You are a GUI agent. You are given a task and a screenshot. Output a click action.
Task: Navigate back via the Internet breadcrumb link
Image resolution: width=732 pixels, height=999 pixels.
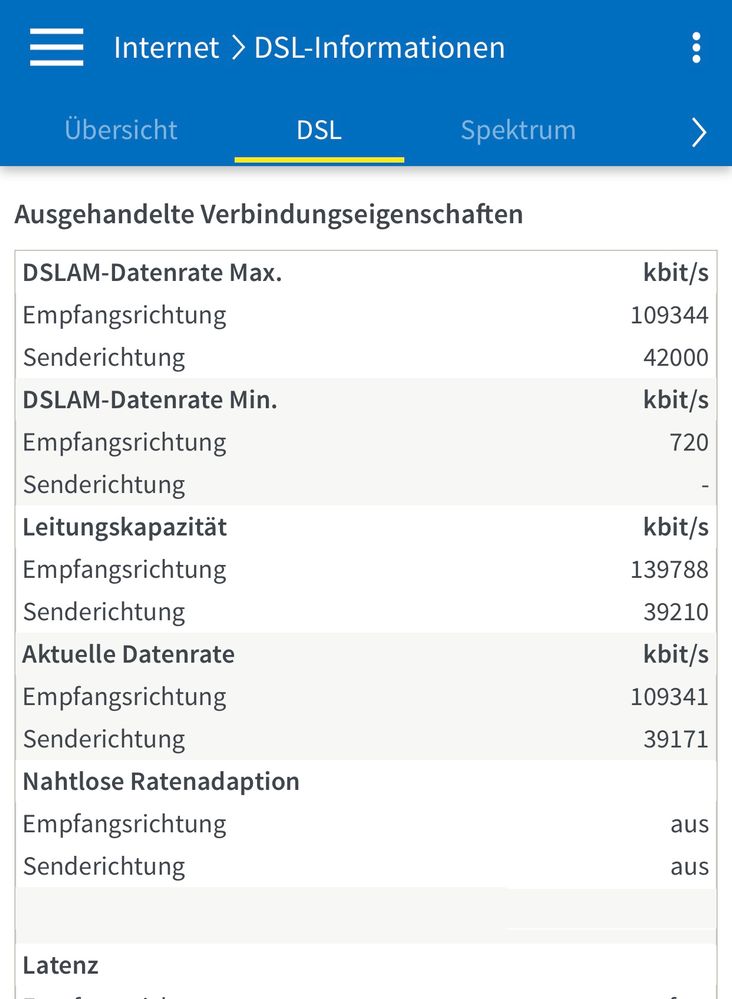[166, 47]
